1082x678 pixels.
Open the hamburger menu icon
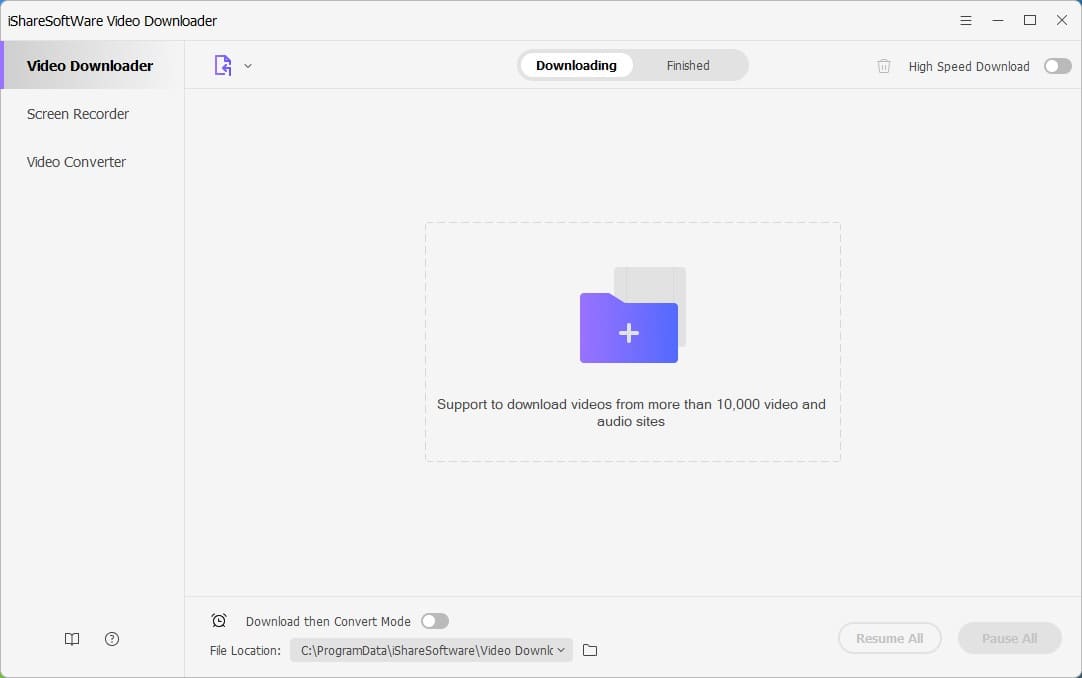click(x=966, y=19)
